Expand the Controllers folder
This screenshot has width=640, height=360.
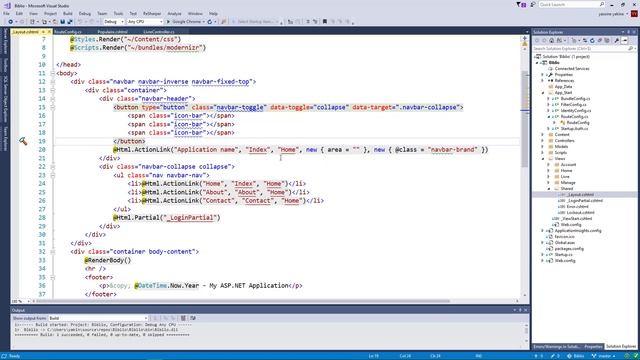click(543, 140)
